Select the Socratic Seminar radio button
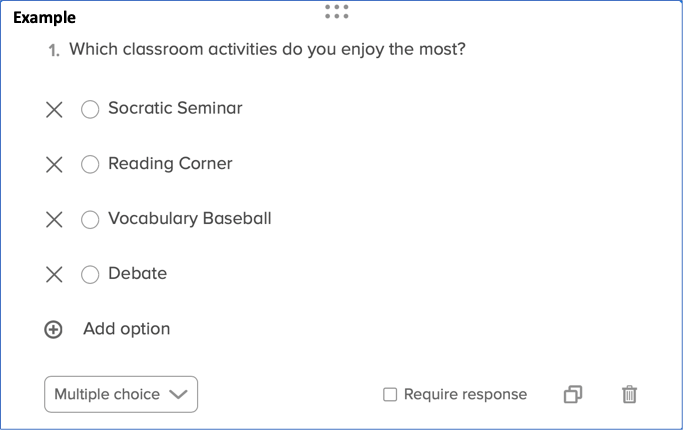The height and width of the screenshot is (430, 683). (x=90, y=110)
